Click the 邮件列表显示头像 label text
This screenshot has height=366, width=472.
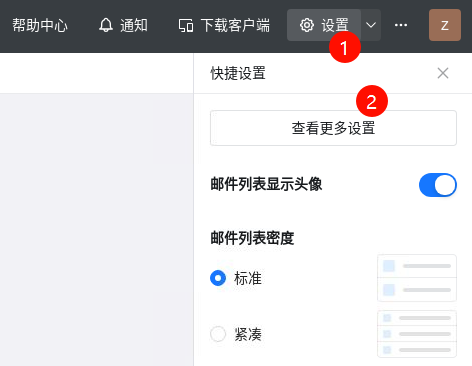click(266, 184)
